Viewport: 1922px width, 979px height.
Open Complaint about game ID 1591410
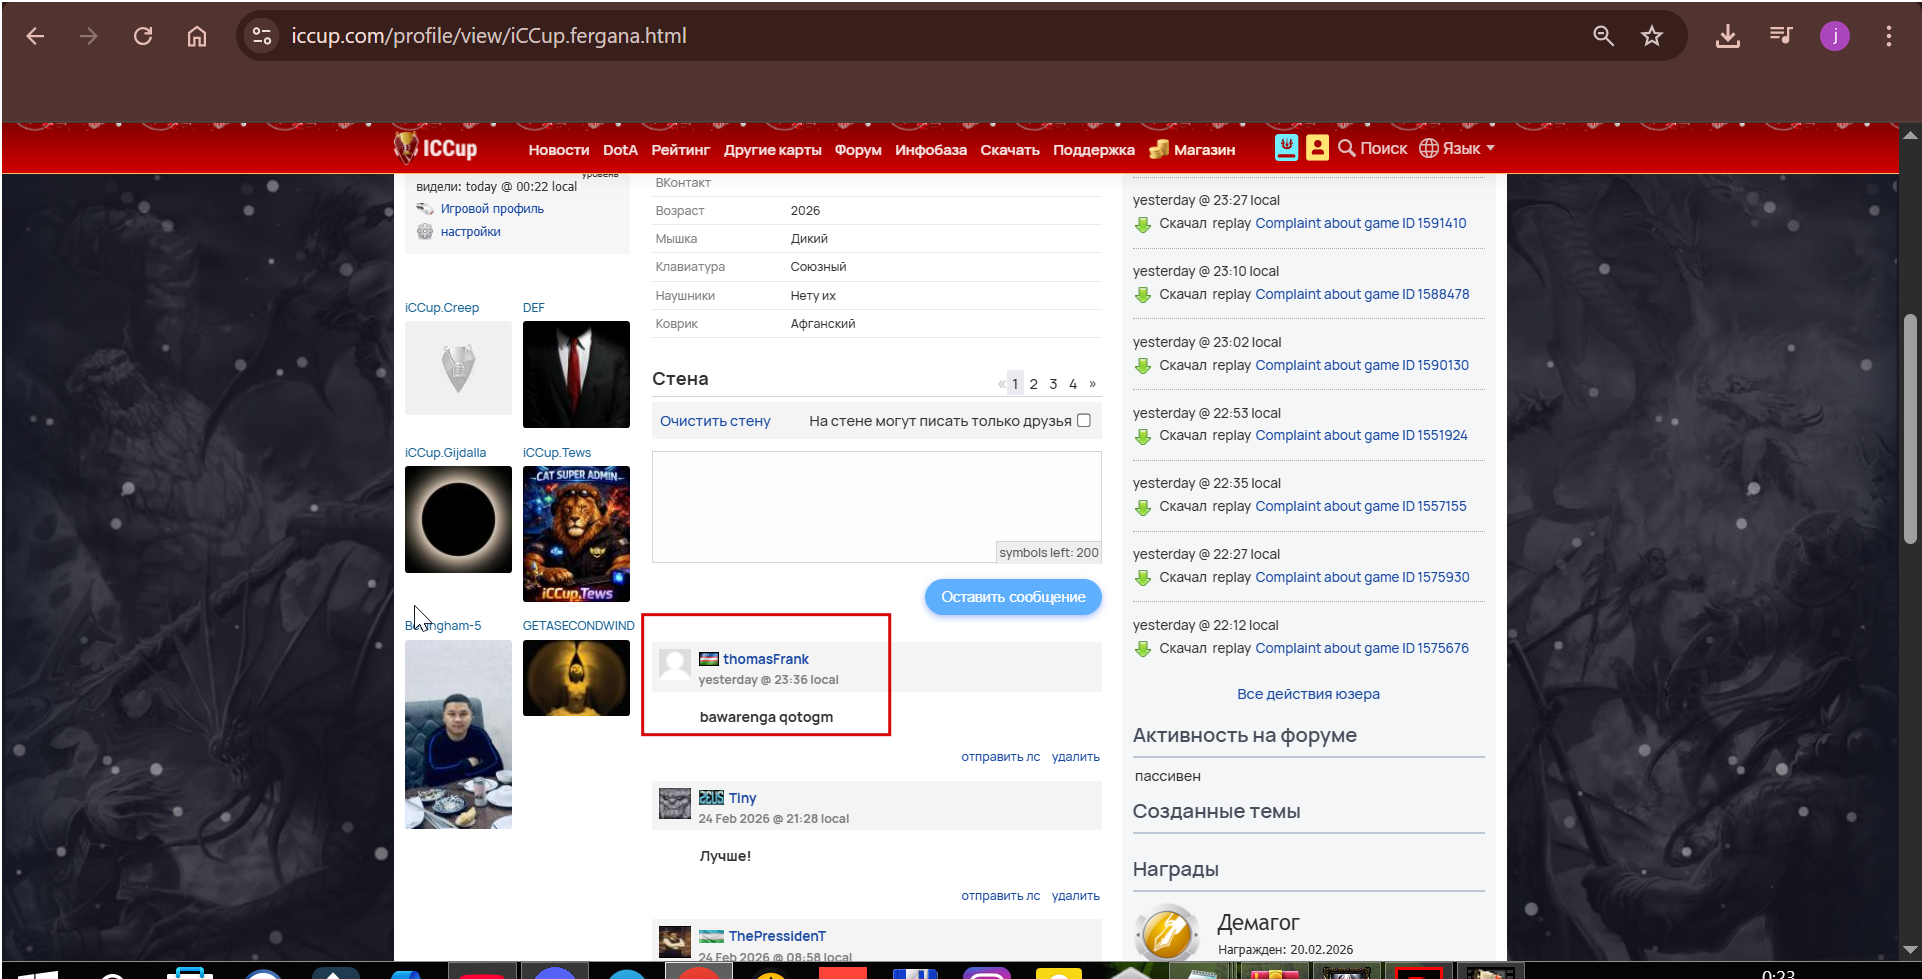point(1361,223)
